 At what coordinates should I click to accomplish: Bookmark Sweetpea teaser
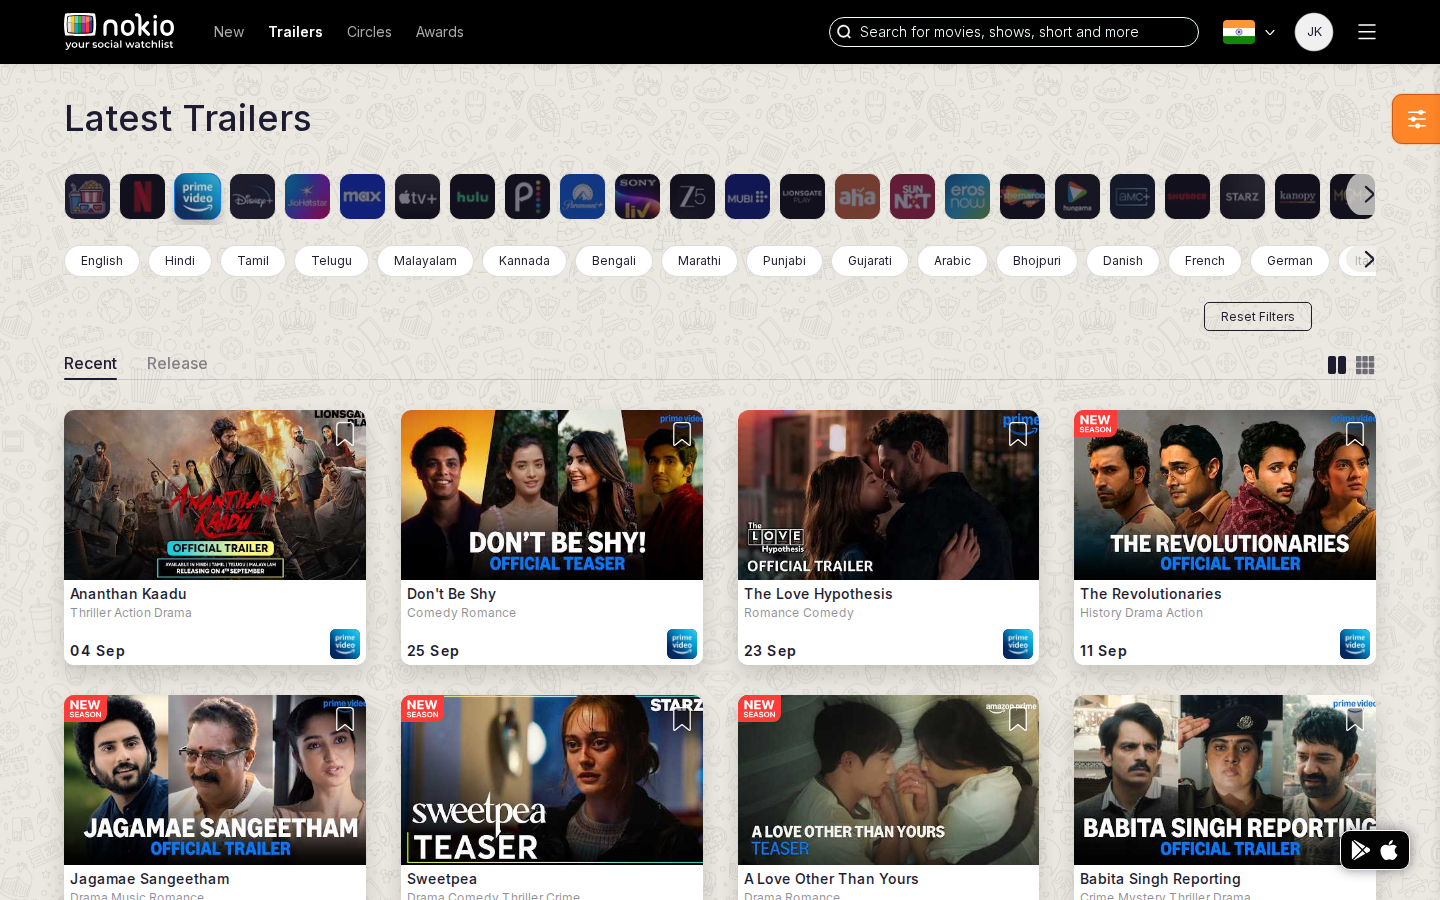tap(682, 719)
